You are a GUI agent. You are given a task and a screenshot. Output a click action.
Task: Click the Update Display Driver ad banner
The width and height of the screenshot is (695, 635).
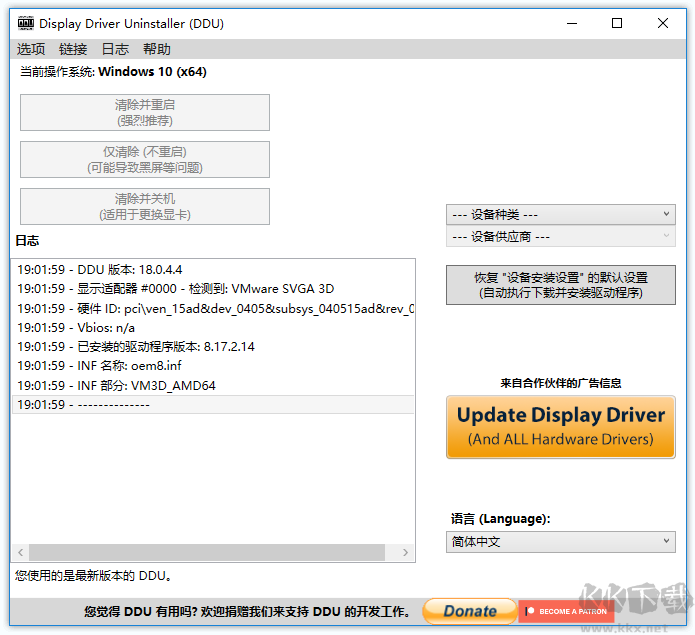tap(561, 427)
